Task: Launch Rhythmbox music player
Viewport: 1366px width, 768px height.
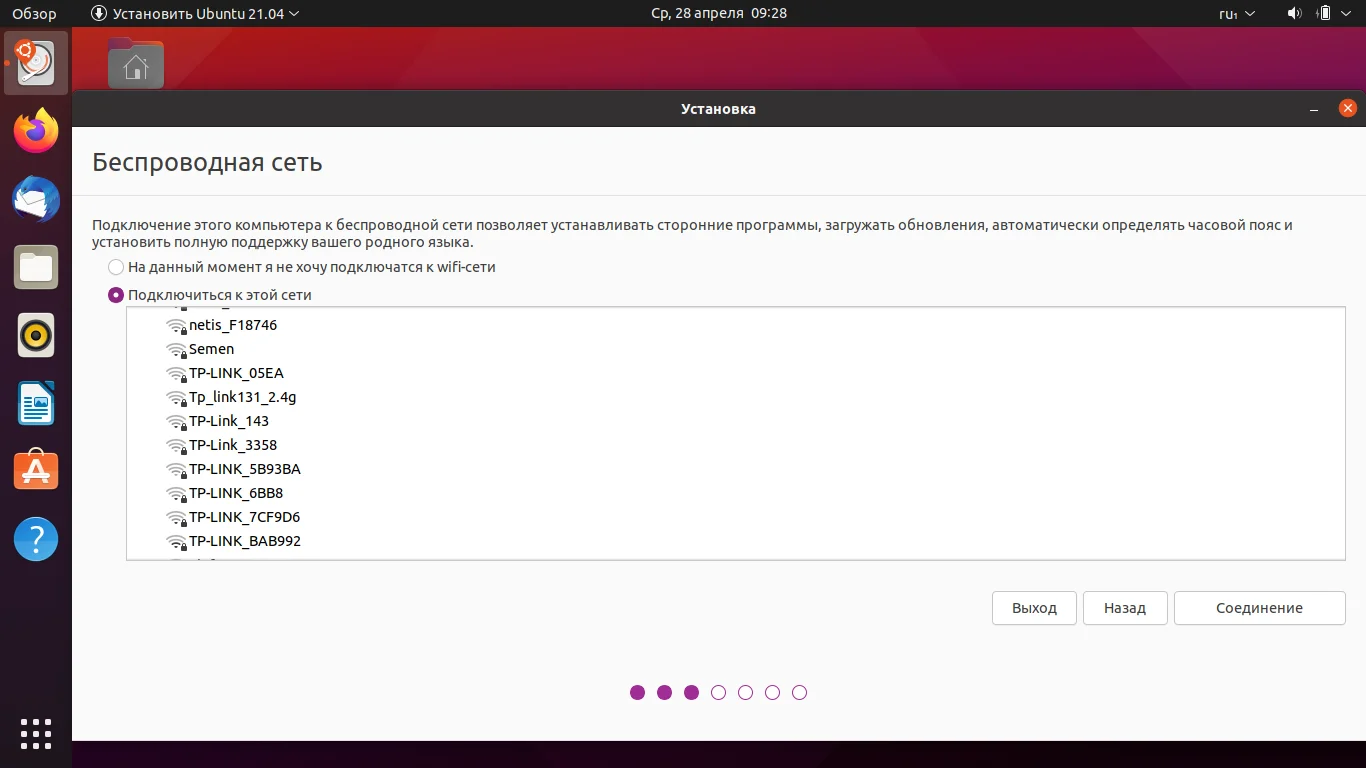Action: (35, 336)
